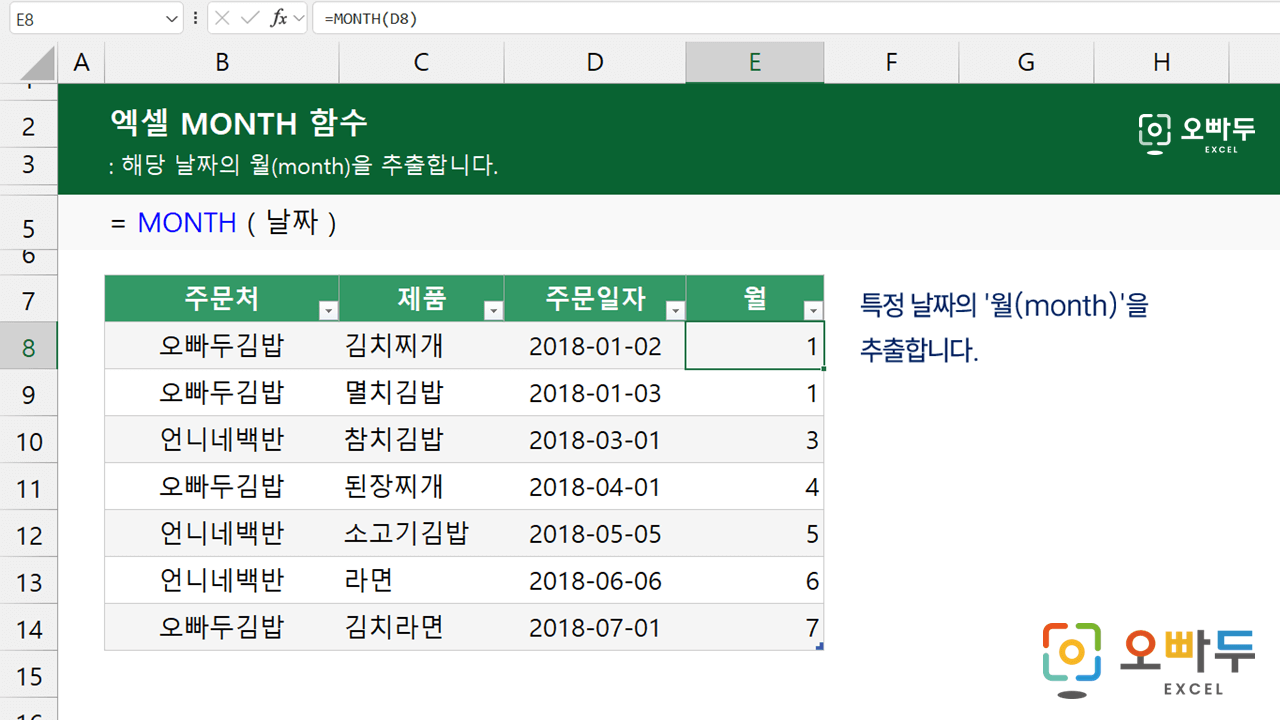This screenshot has height=720, width=1280.
Task: Click cell with 멸치김밥
Action: (421, 393)
